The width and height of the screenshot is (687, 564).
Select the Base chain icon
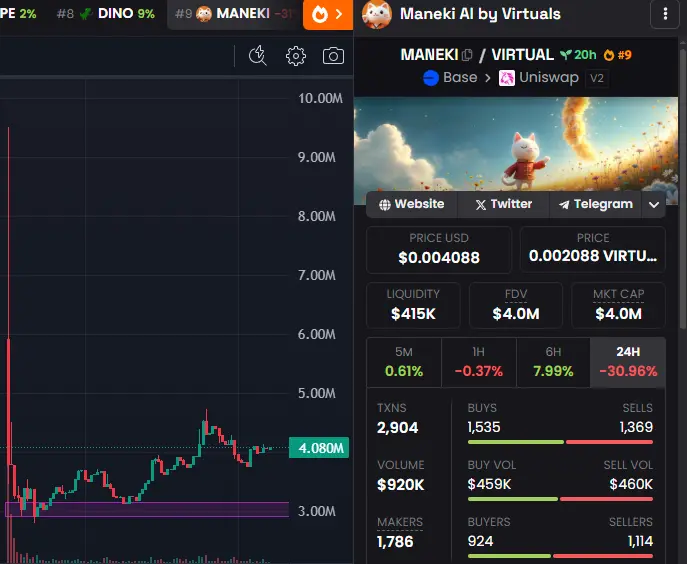(x=431, y=78)
